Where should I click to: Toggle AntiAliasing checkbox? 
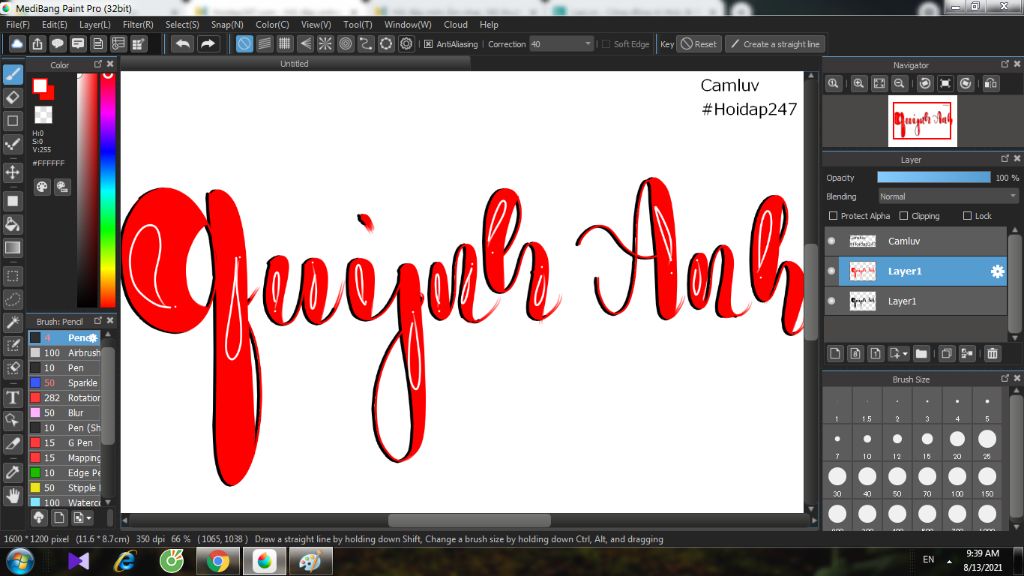pos(428,44)
